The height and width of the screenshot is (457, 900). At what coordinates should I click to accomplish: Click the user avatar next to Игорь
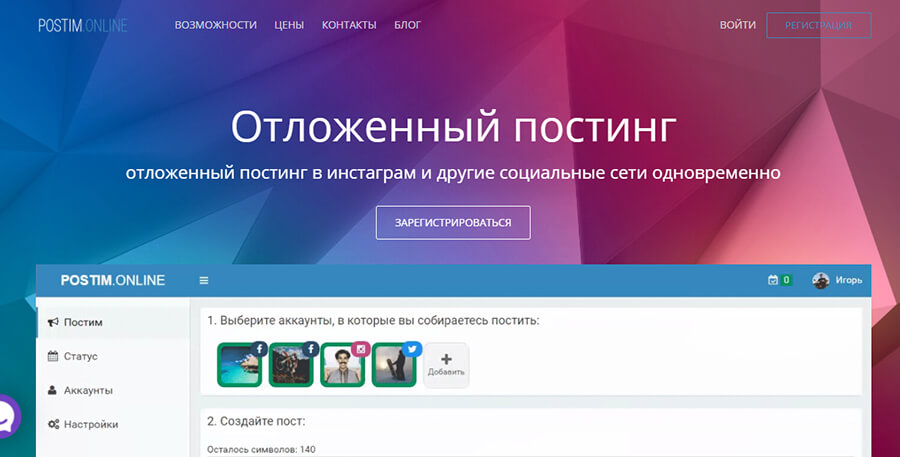point(821,280)
